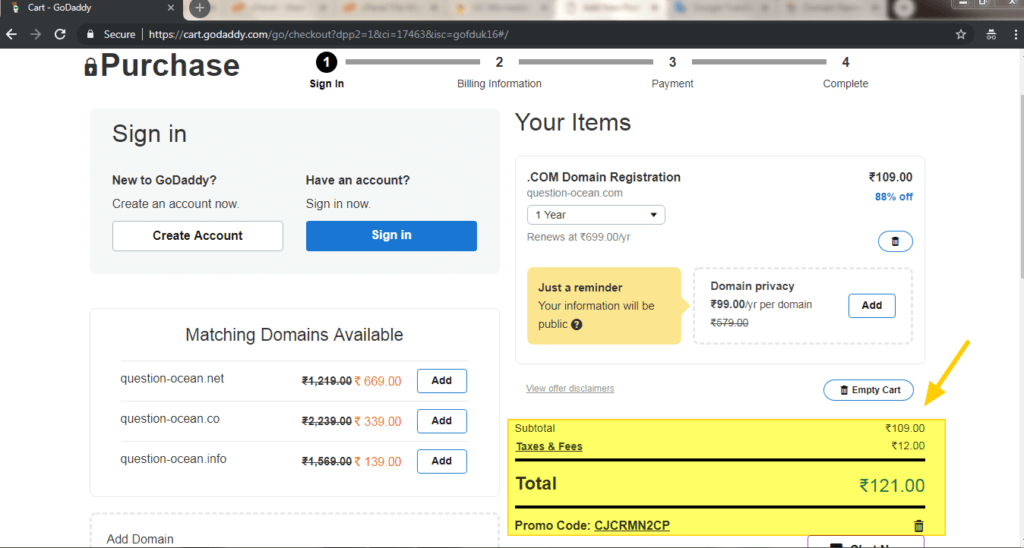Open the 1 Year term dropdown

(x=596, y=215)
